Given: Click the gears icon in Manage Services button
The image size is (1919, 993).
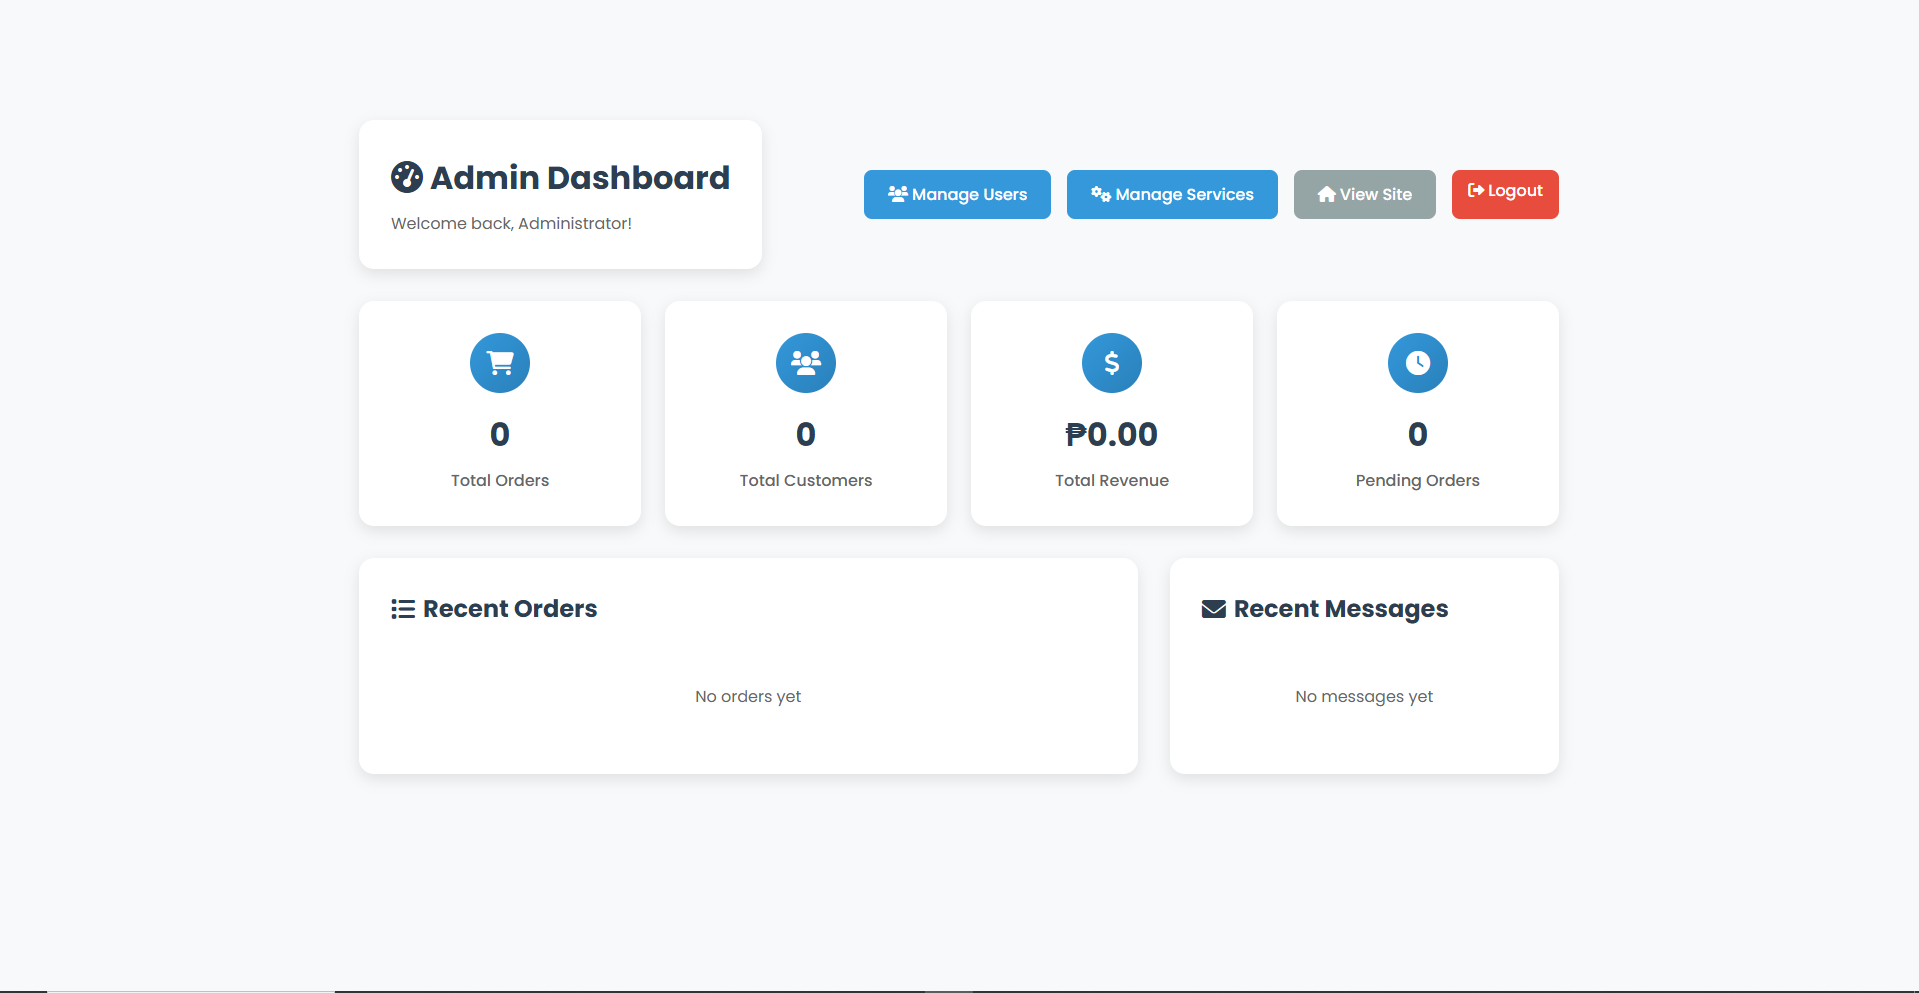Looking at the screenshot, I should pyautogui.click(x=1100, y=193).
